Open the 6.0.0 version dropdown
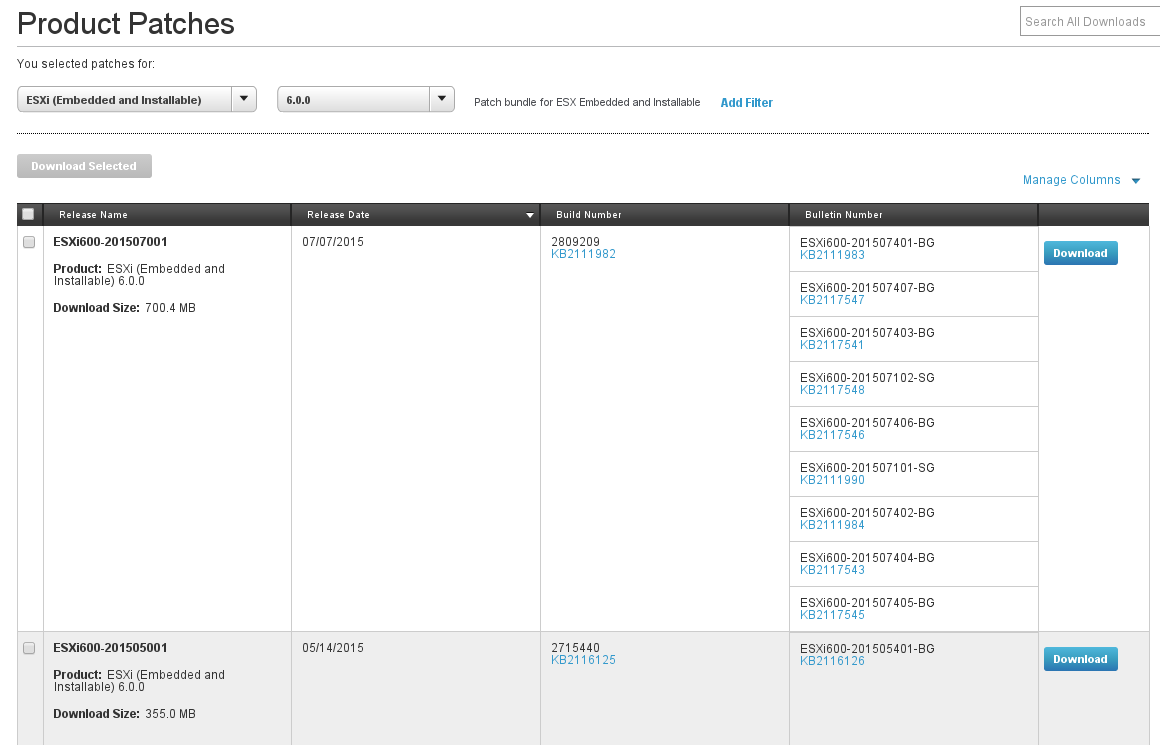1160x745 pixels. click(x=365, y=99)
